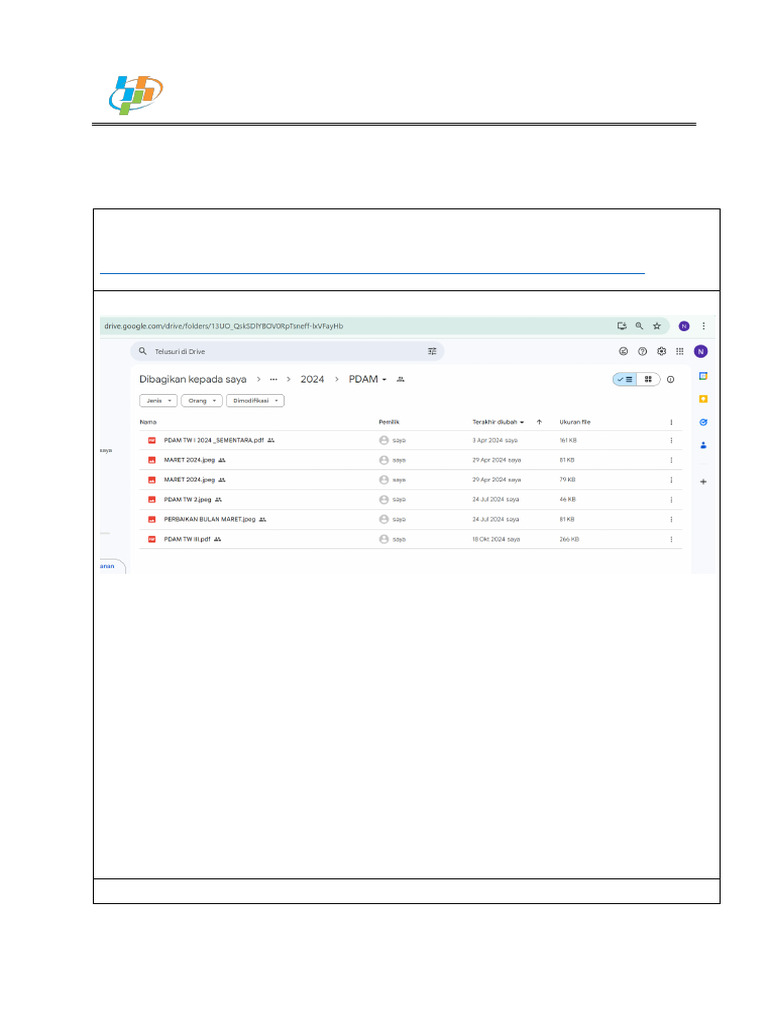Go to 2024 folder in breadcrumb

(312, 379)
